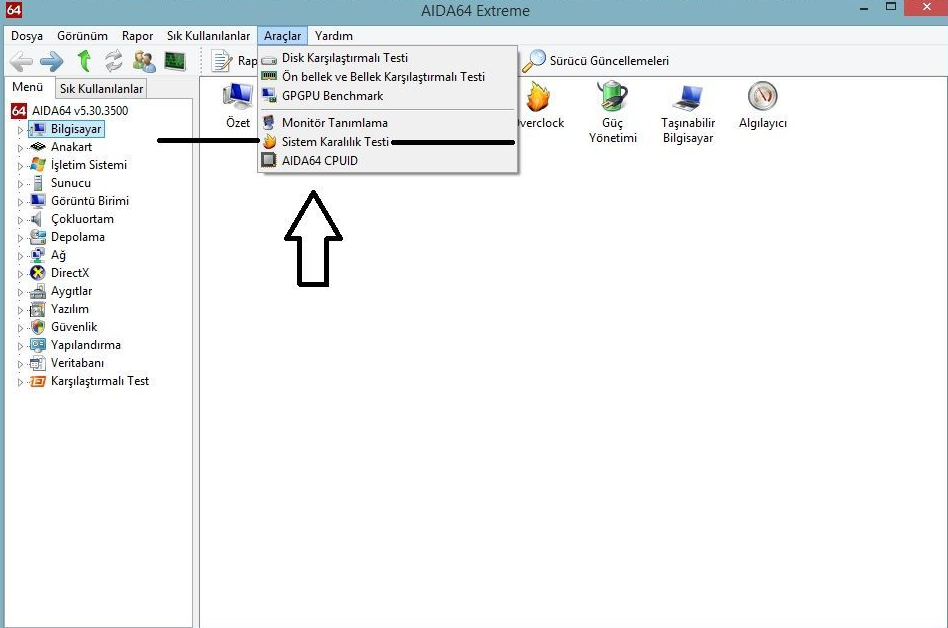Open the Dosya menu
This screenshot has height=628, width=948.
[27, 36]
